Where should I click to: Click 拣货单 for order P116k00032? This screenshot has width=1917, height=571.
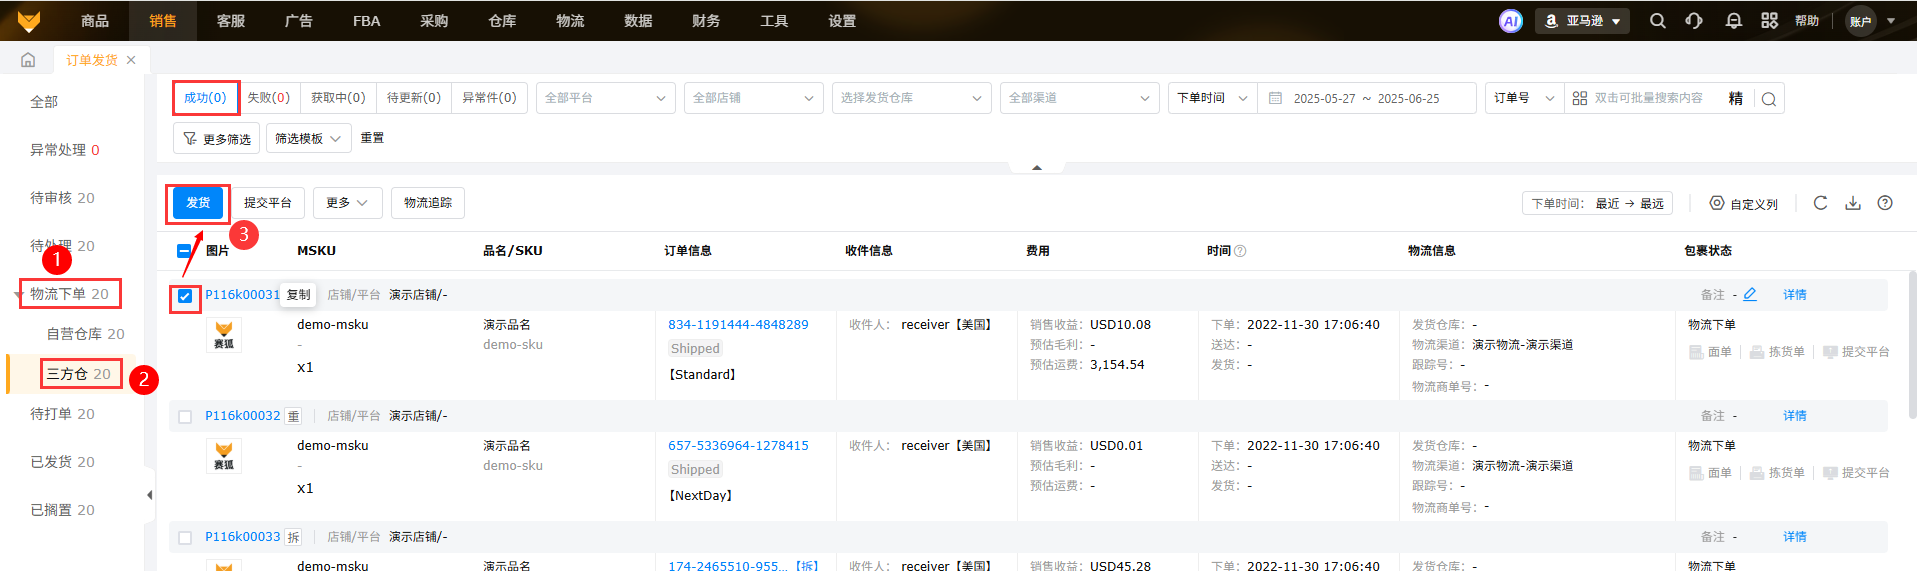tap(1777, 473)
